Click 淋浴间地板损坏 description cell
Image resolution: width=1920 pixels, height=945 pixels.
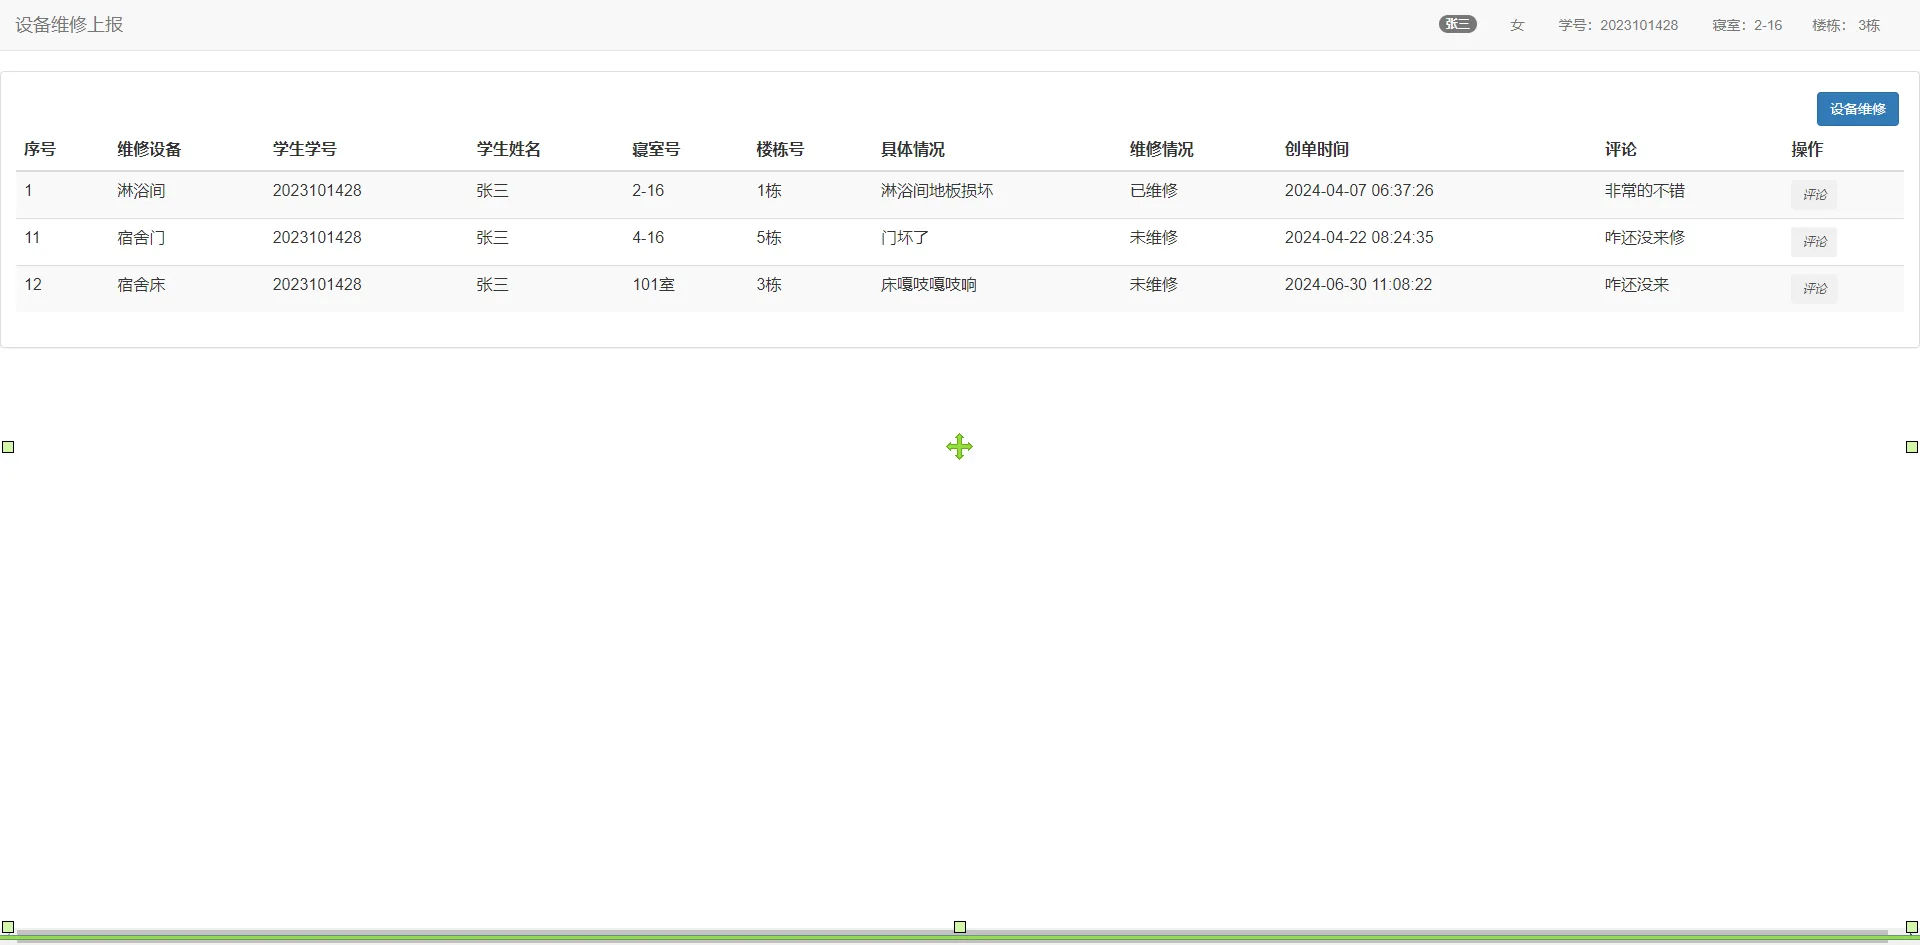937,190
